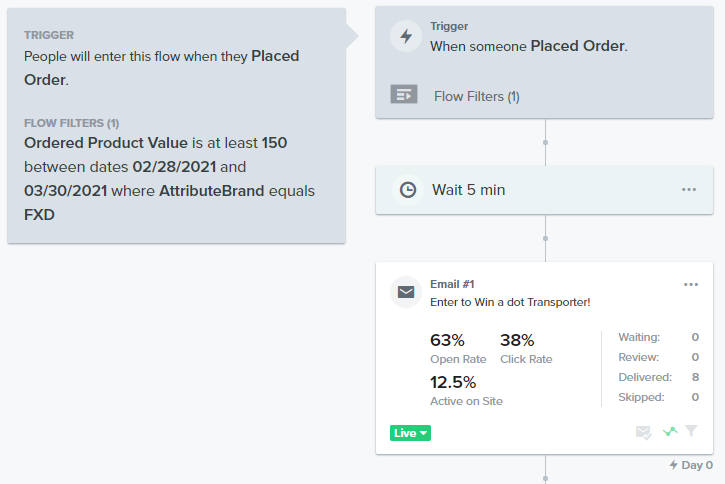The height and width of the screenshot is (484, 725).
Task: Click the lightning bolt trigger icon
Action: pyautogui.click(x=406, y=36)
